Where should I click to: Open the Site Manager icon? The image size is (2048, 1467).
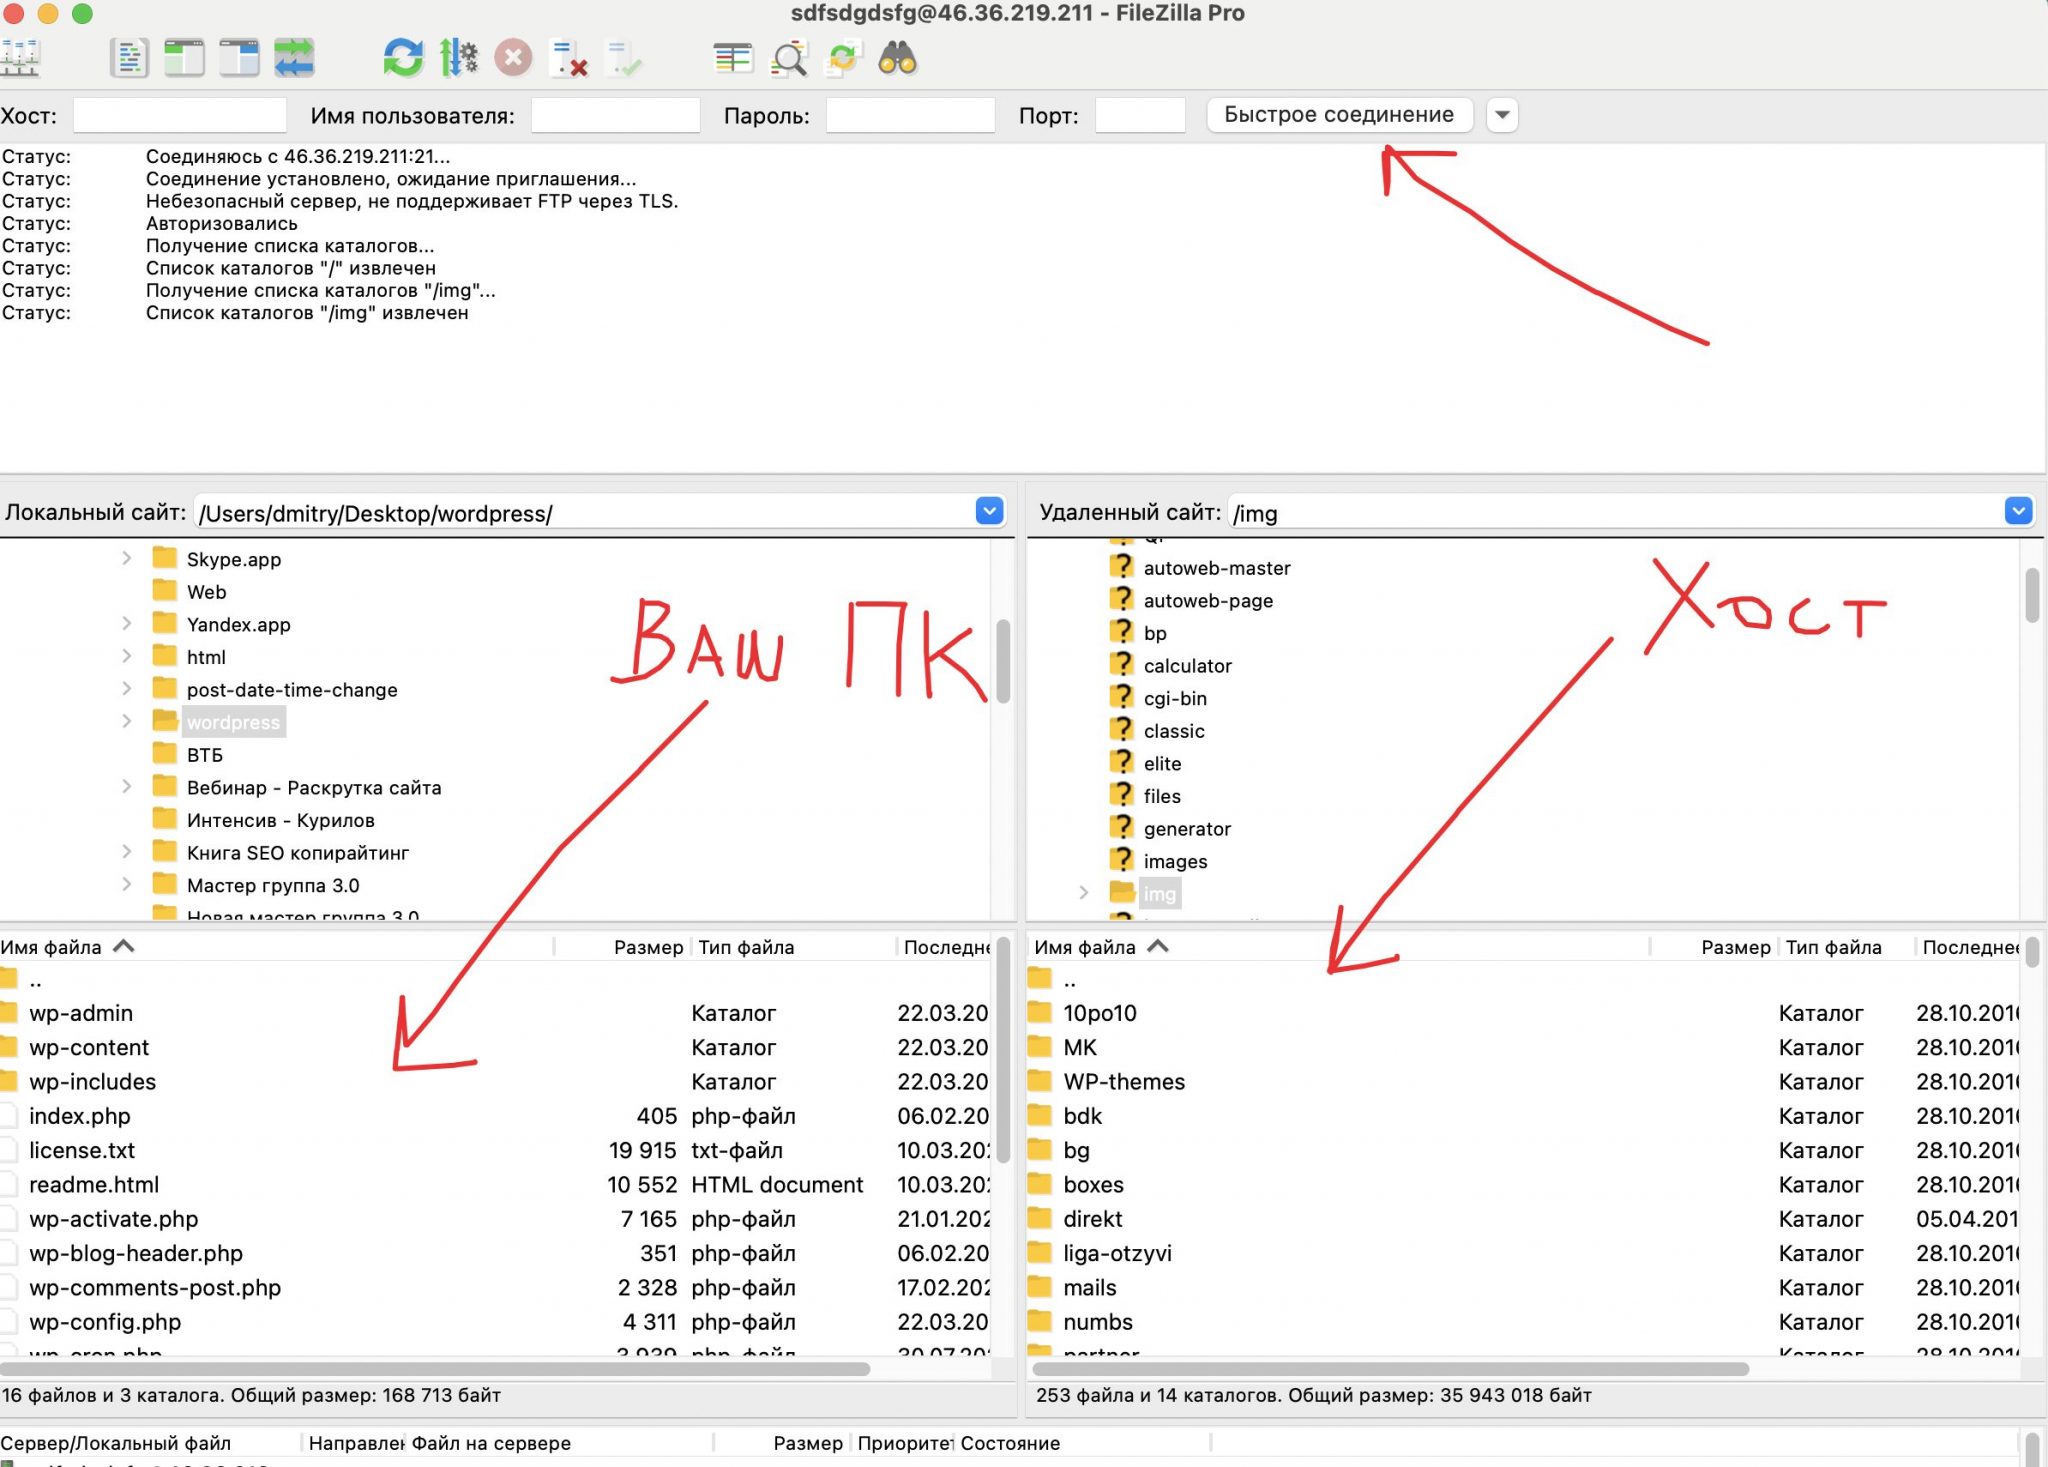20,58
